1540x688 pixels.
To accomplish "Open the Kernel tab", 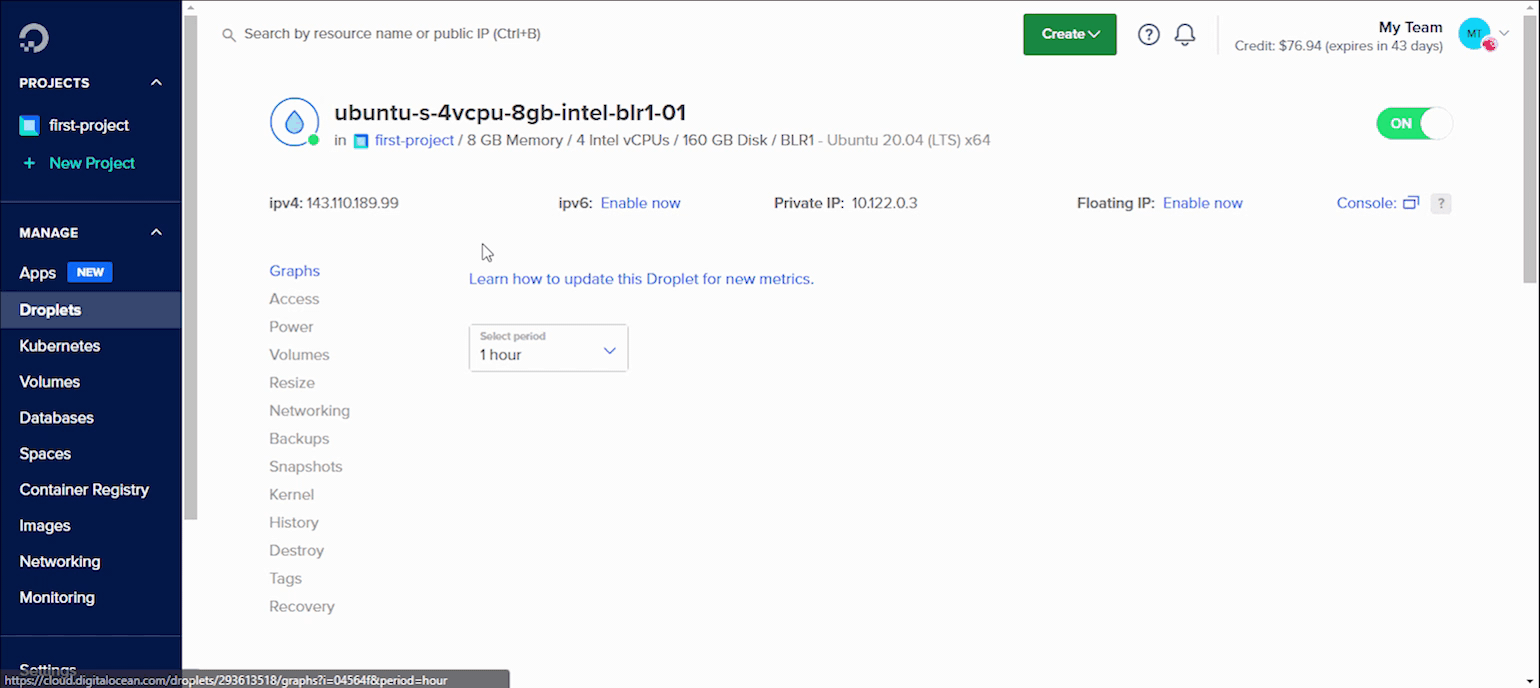I will [291, 495].
